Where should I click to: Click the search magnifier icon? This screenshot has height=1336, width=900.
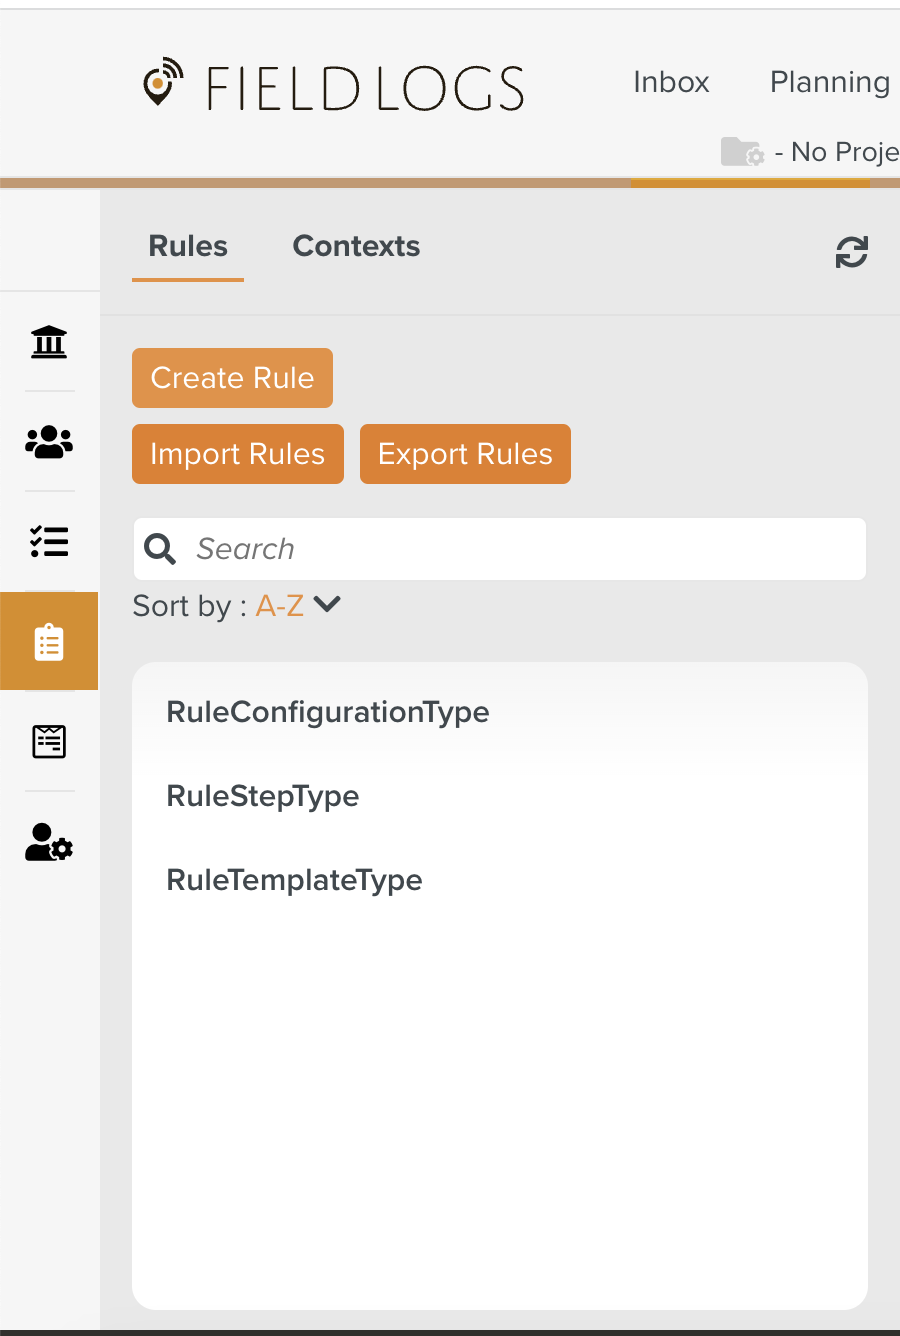pyautogui.click(x=160, y=549)
